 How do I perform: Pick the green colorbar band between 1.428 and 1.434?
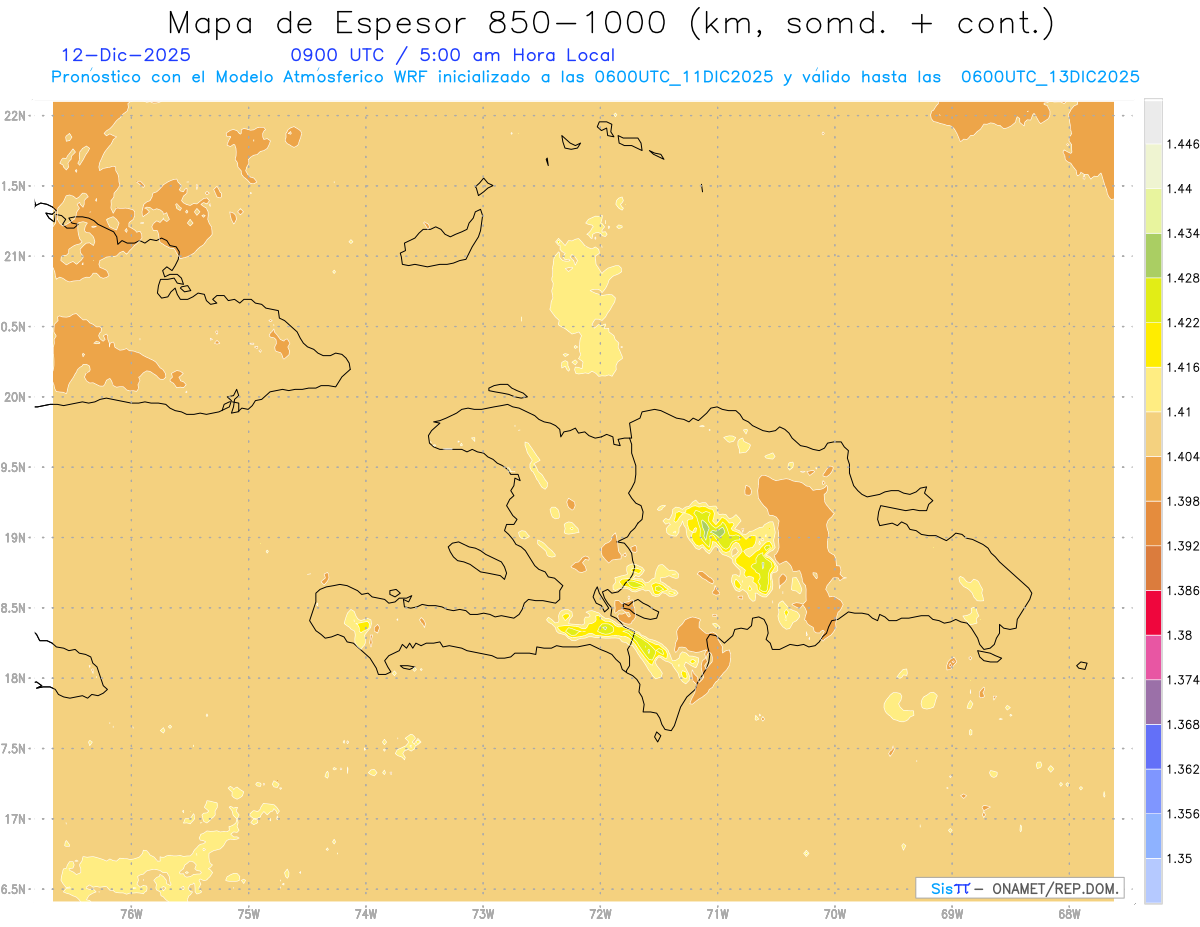[x=1153, y=255]
